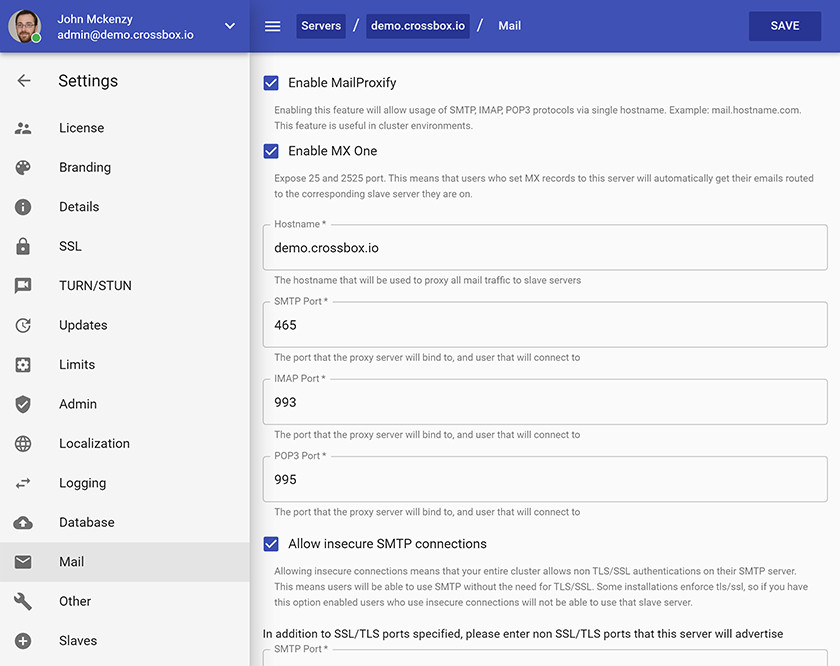Click the Branding palette icon

click(x=23, y=168)
